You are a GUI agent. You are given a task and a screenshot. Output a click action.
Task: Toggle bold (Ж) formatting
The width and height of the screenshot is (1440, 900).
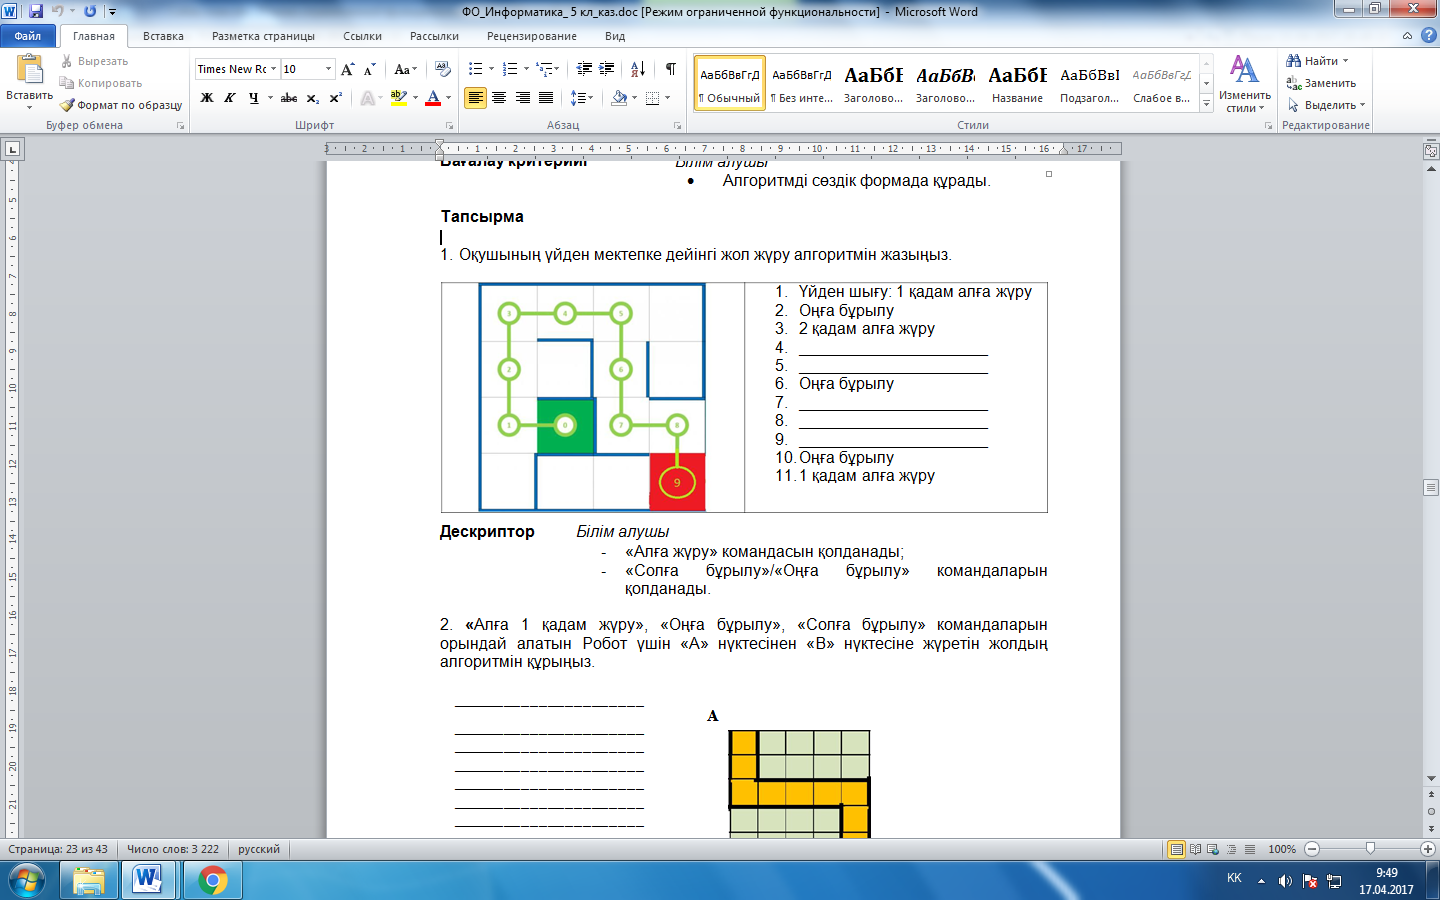(207, 98)
